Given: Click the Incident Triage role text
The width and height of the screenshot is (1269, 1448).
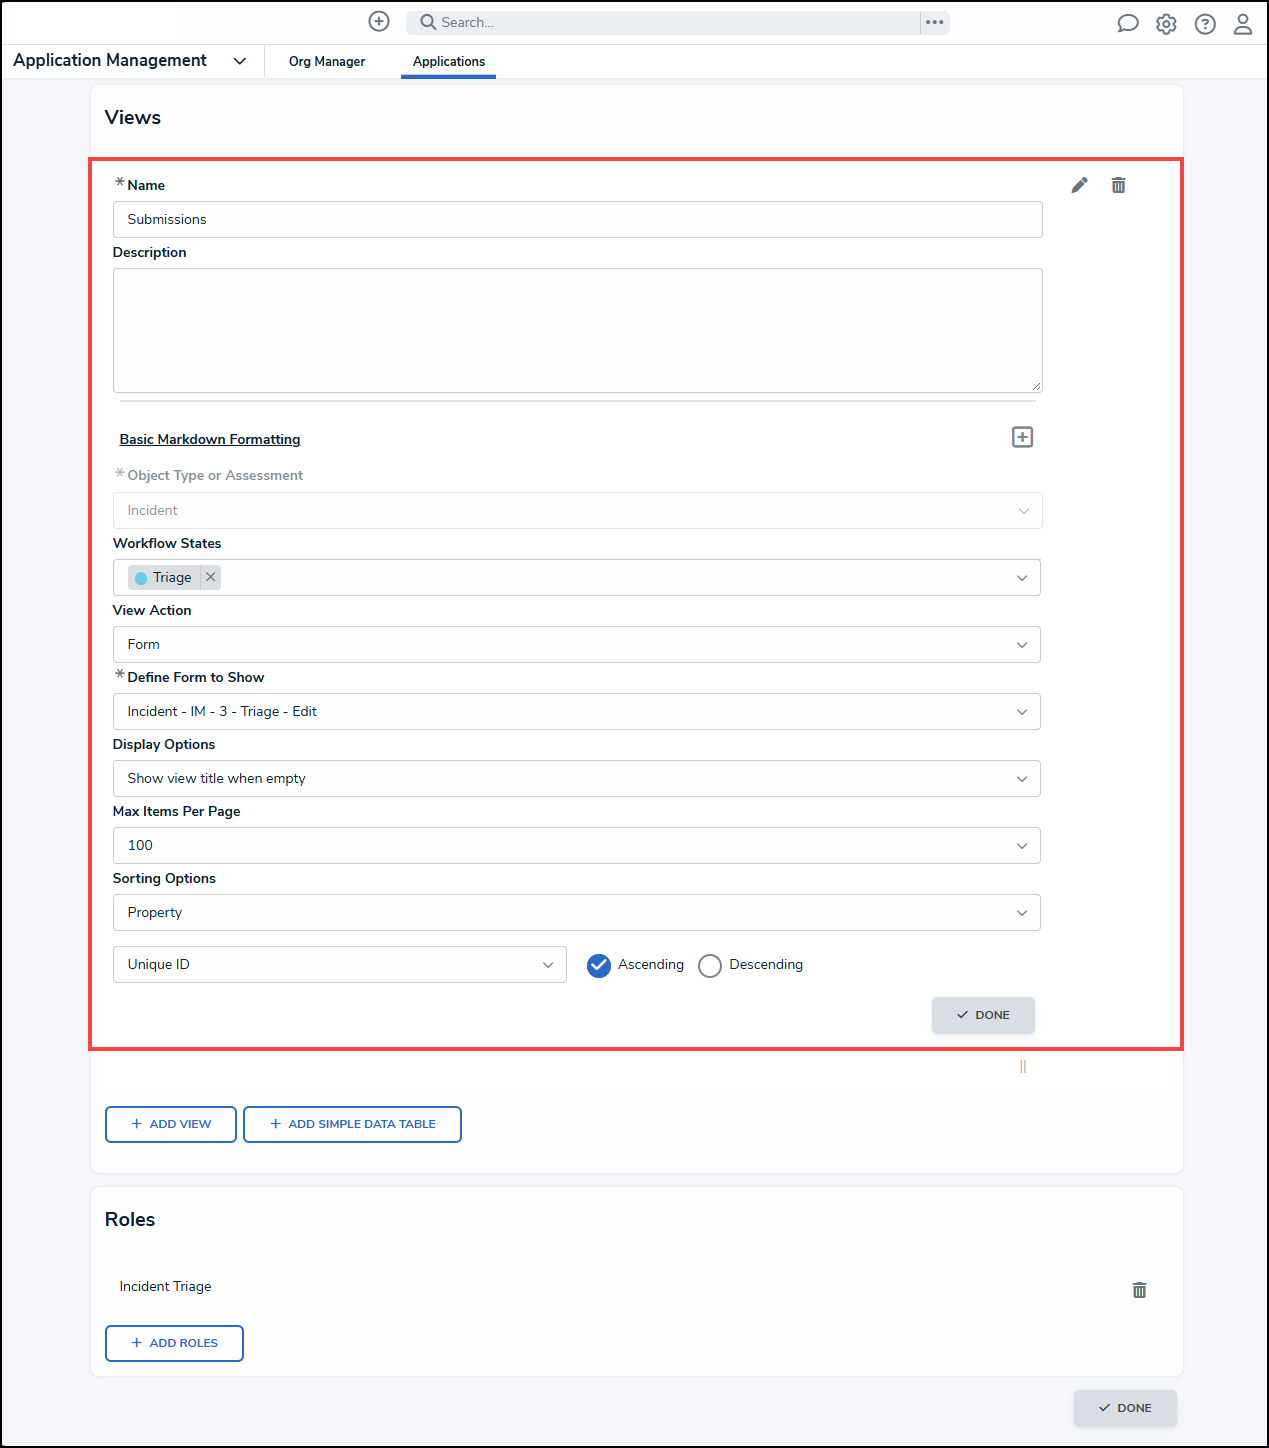Looking at the screenshot, I should tap(166, 1287).
